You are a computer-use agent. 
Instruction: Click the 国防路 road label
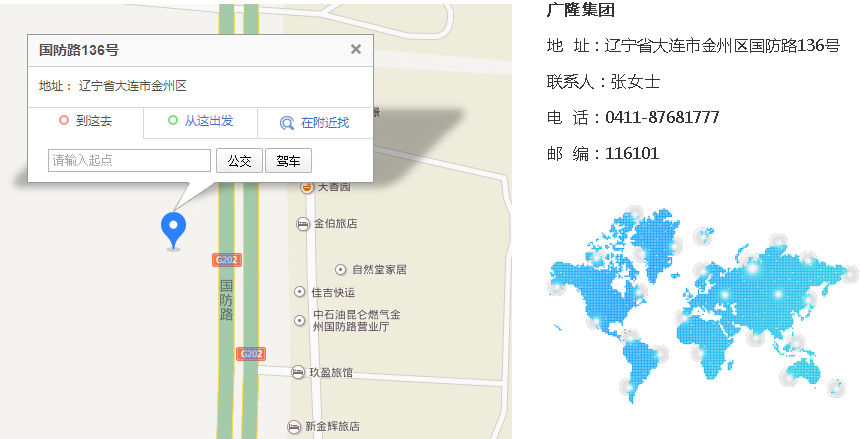point(226,300)
